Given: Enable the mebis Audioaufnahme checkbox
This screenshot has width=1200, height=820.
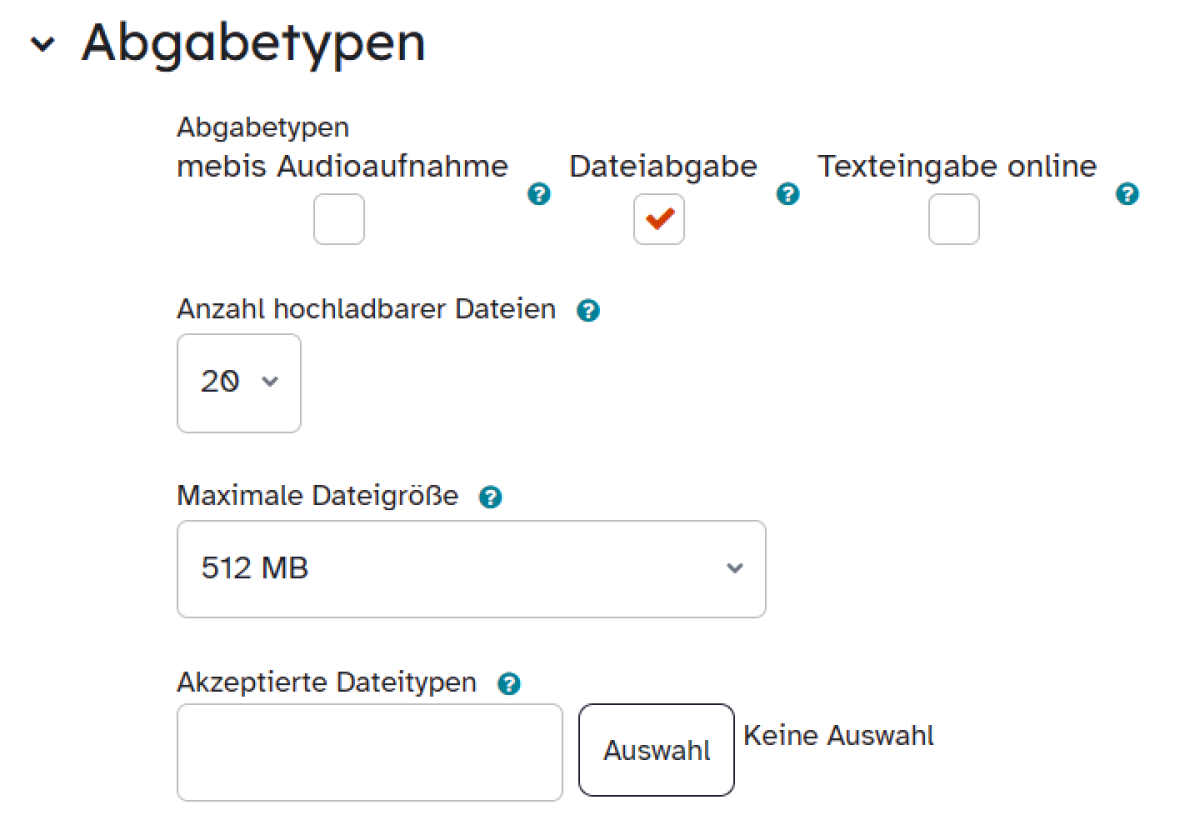Looking at the screenshot, I should point(339,219).
